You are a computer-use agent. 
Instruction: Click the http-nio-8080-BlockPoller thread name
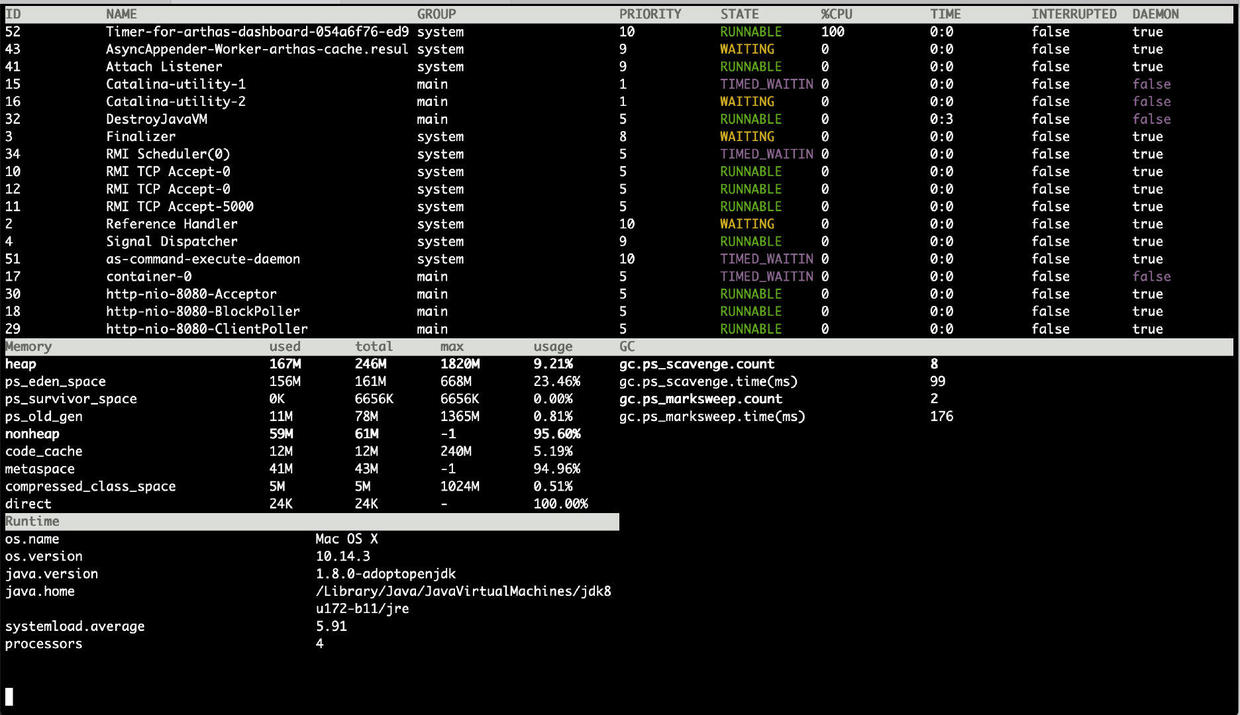tap(203, 311)
